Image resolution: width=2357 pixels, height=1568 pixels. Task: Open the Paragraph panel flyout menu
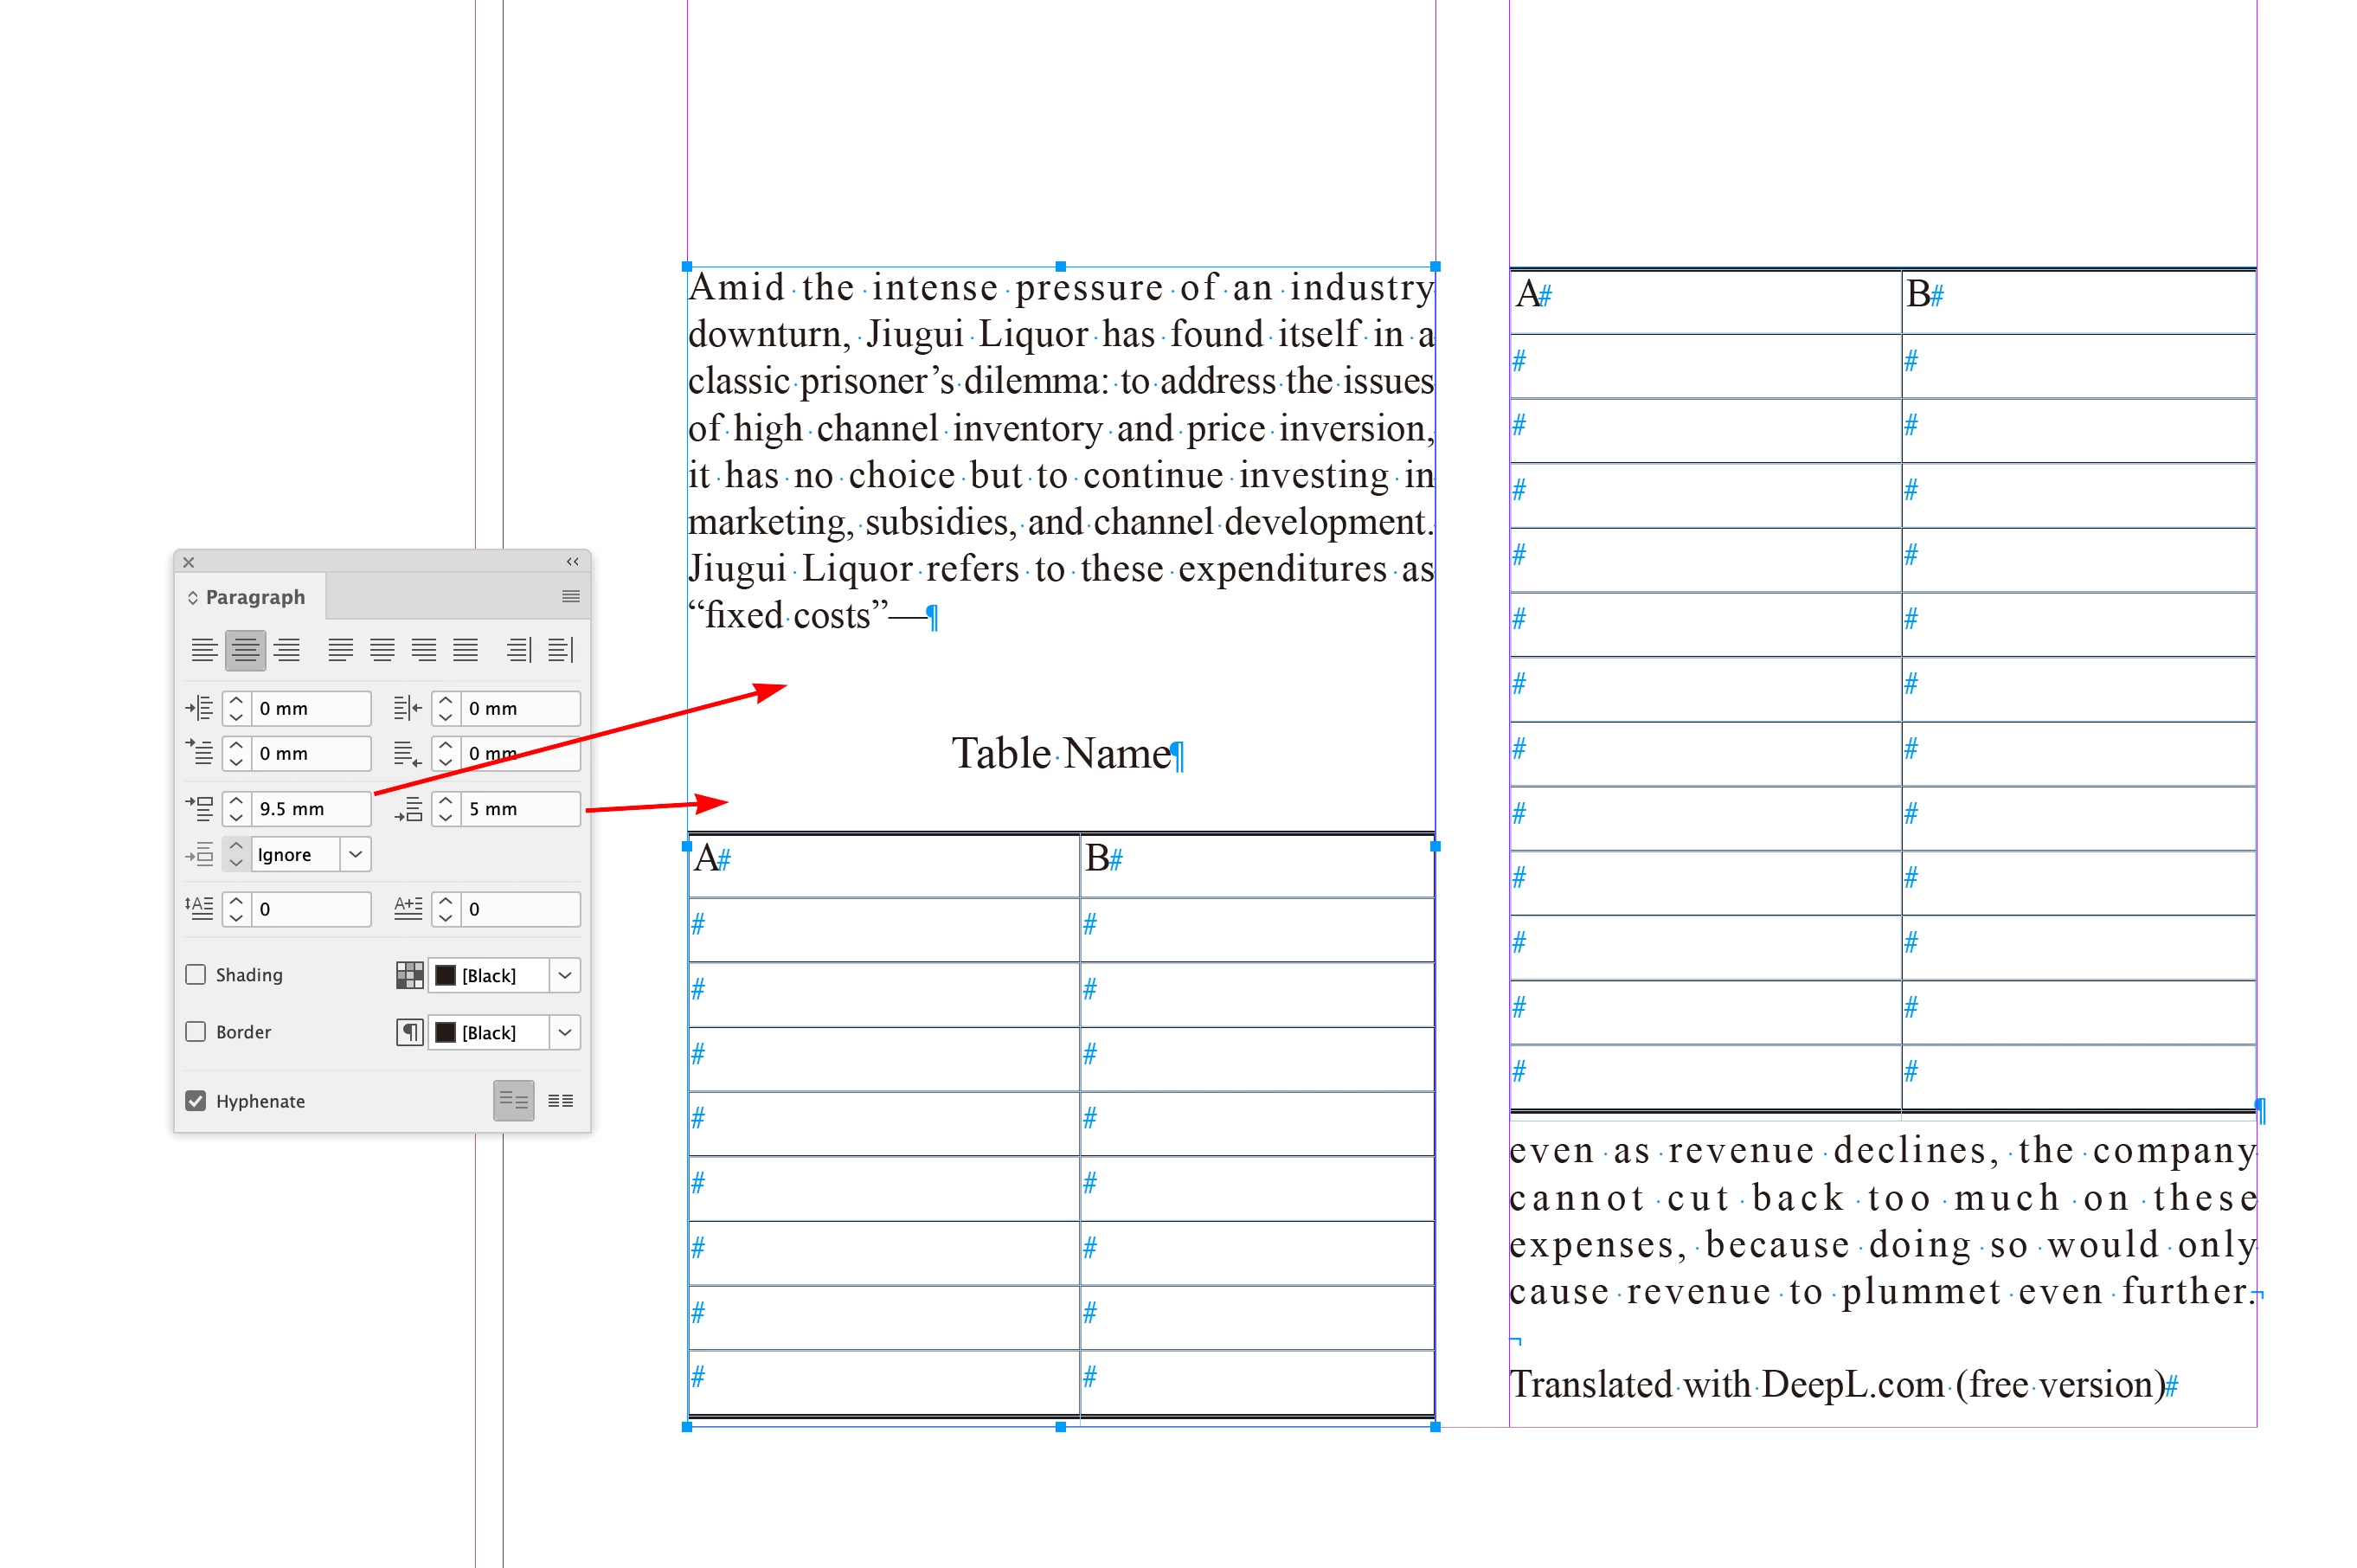coord(571,596)
